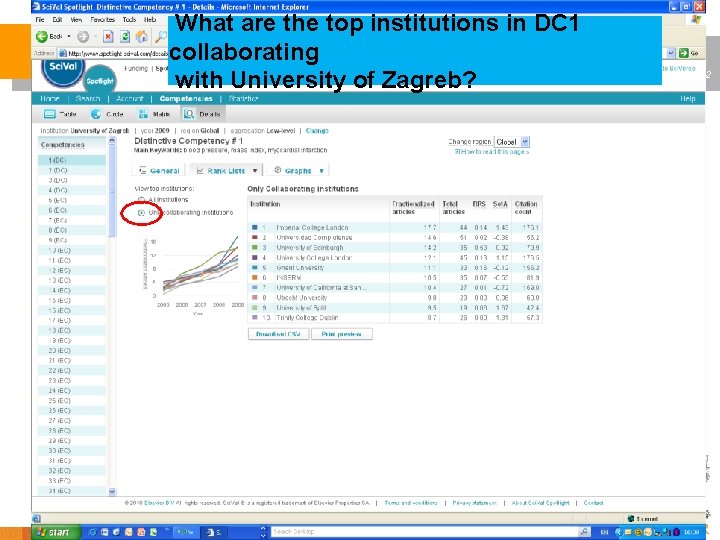Open the Tools menu
Viewport: 720px width, 540px height.
(129, 20)
